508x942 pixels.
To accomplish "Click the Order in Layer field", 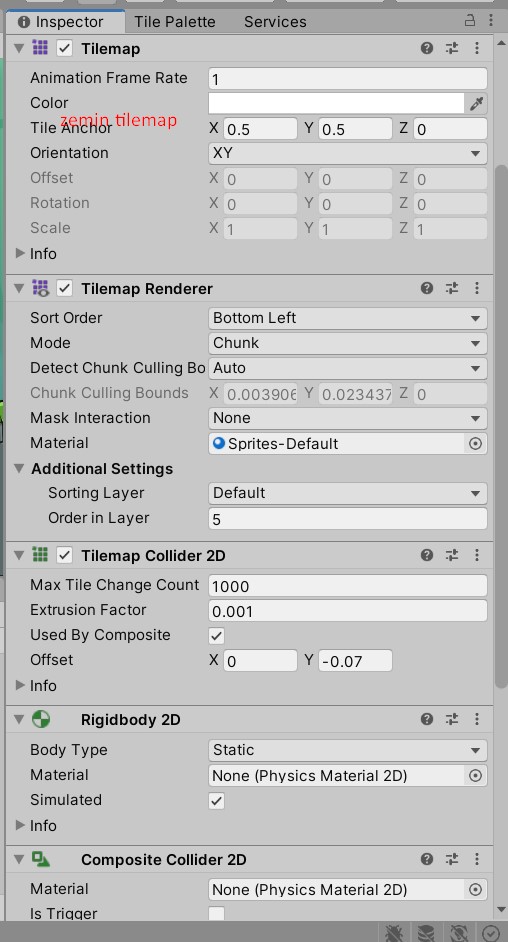I will coord(348,519).
